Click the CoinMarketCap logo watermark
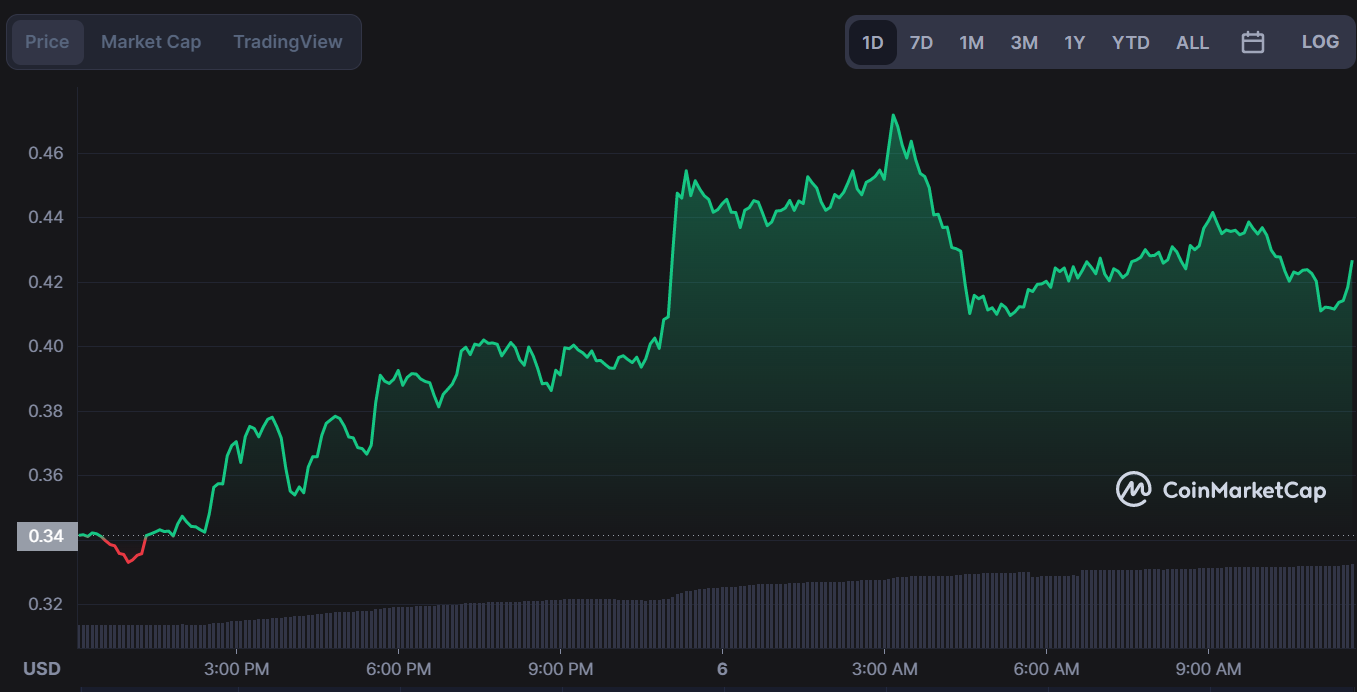 click(x=1221, y=490)
